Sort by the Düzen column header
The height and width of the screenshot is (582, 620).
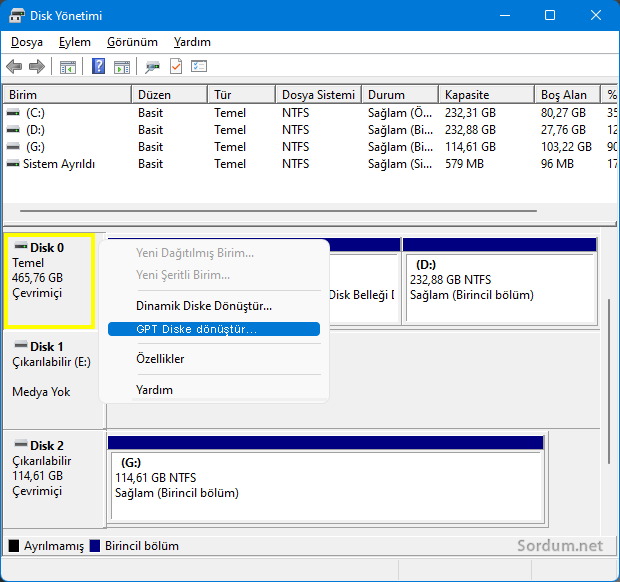point(170,95)
